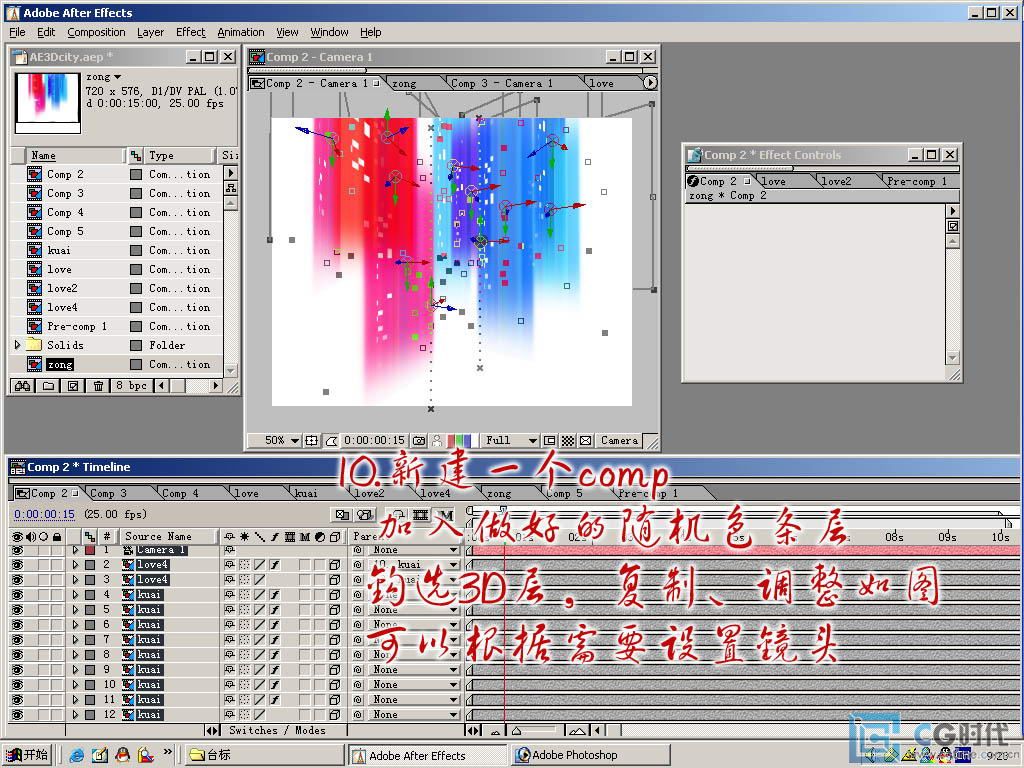Toggle the effect switch on layer 9
This screenshot has width=1024, height=768.
(x=275, y=670)
